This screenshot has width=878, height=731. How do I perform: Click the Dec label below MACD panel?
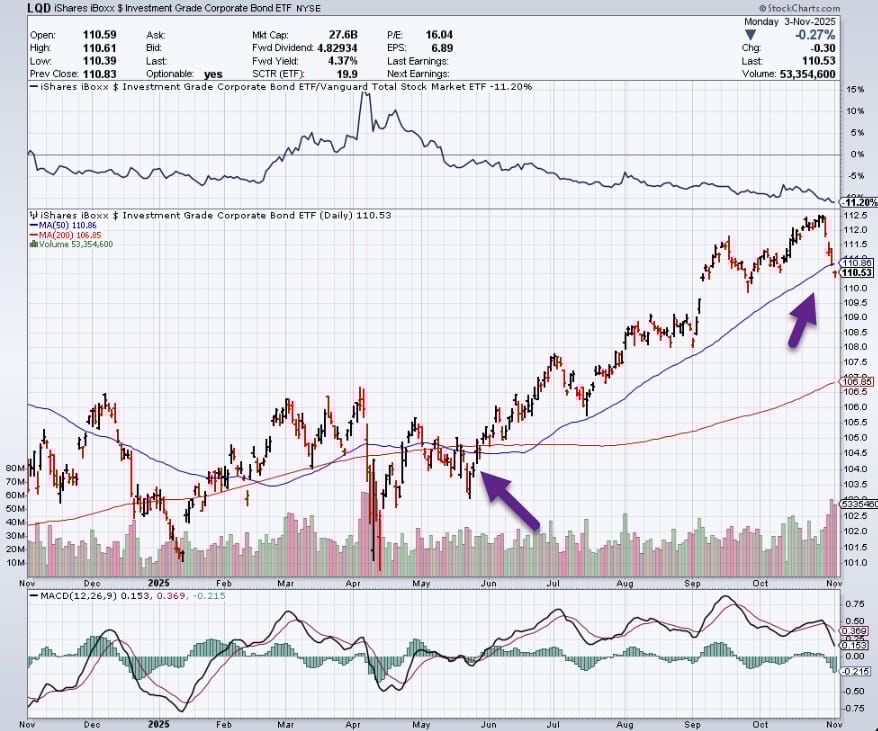coord(92,724)
